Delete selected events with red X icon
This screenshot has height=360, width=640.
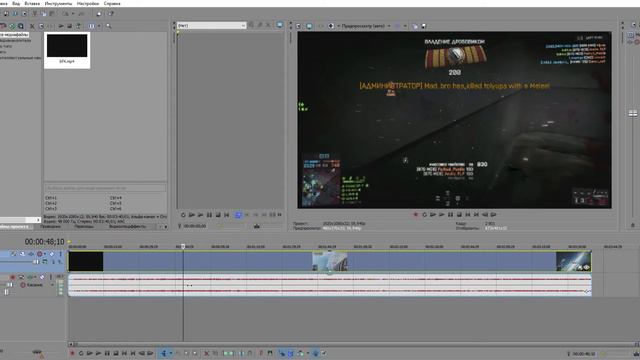click(207, 353)
